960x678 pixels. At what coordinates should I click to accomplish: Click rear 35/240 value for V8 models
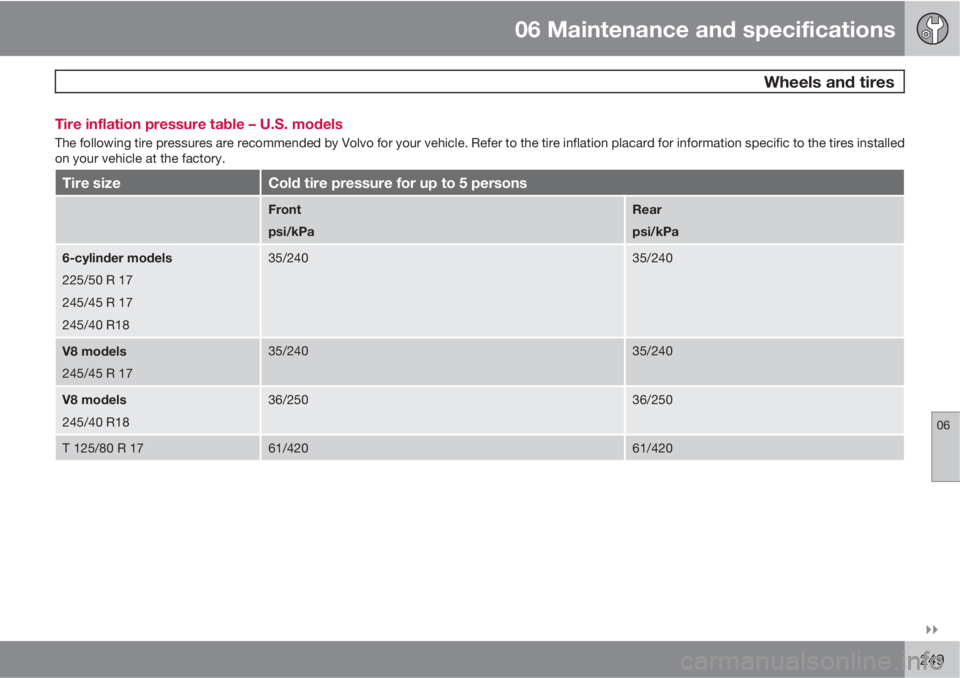click(x=652, y=351)
